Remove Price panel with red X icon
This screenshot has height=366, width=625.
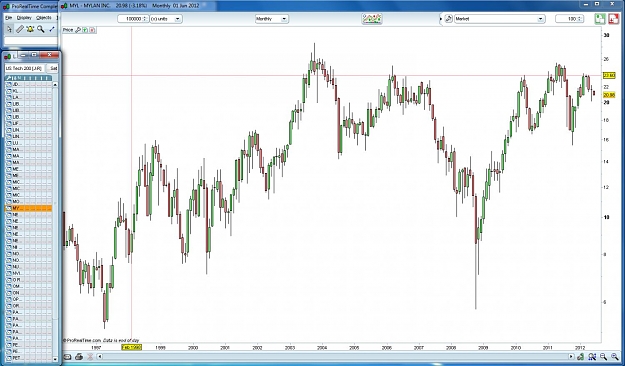(92, 30)
